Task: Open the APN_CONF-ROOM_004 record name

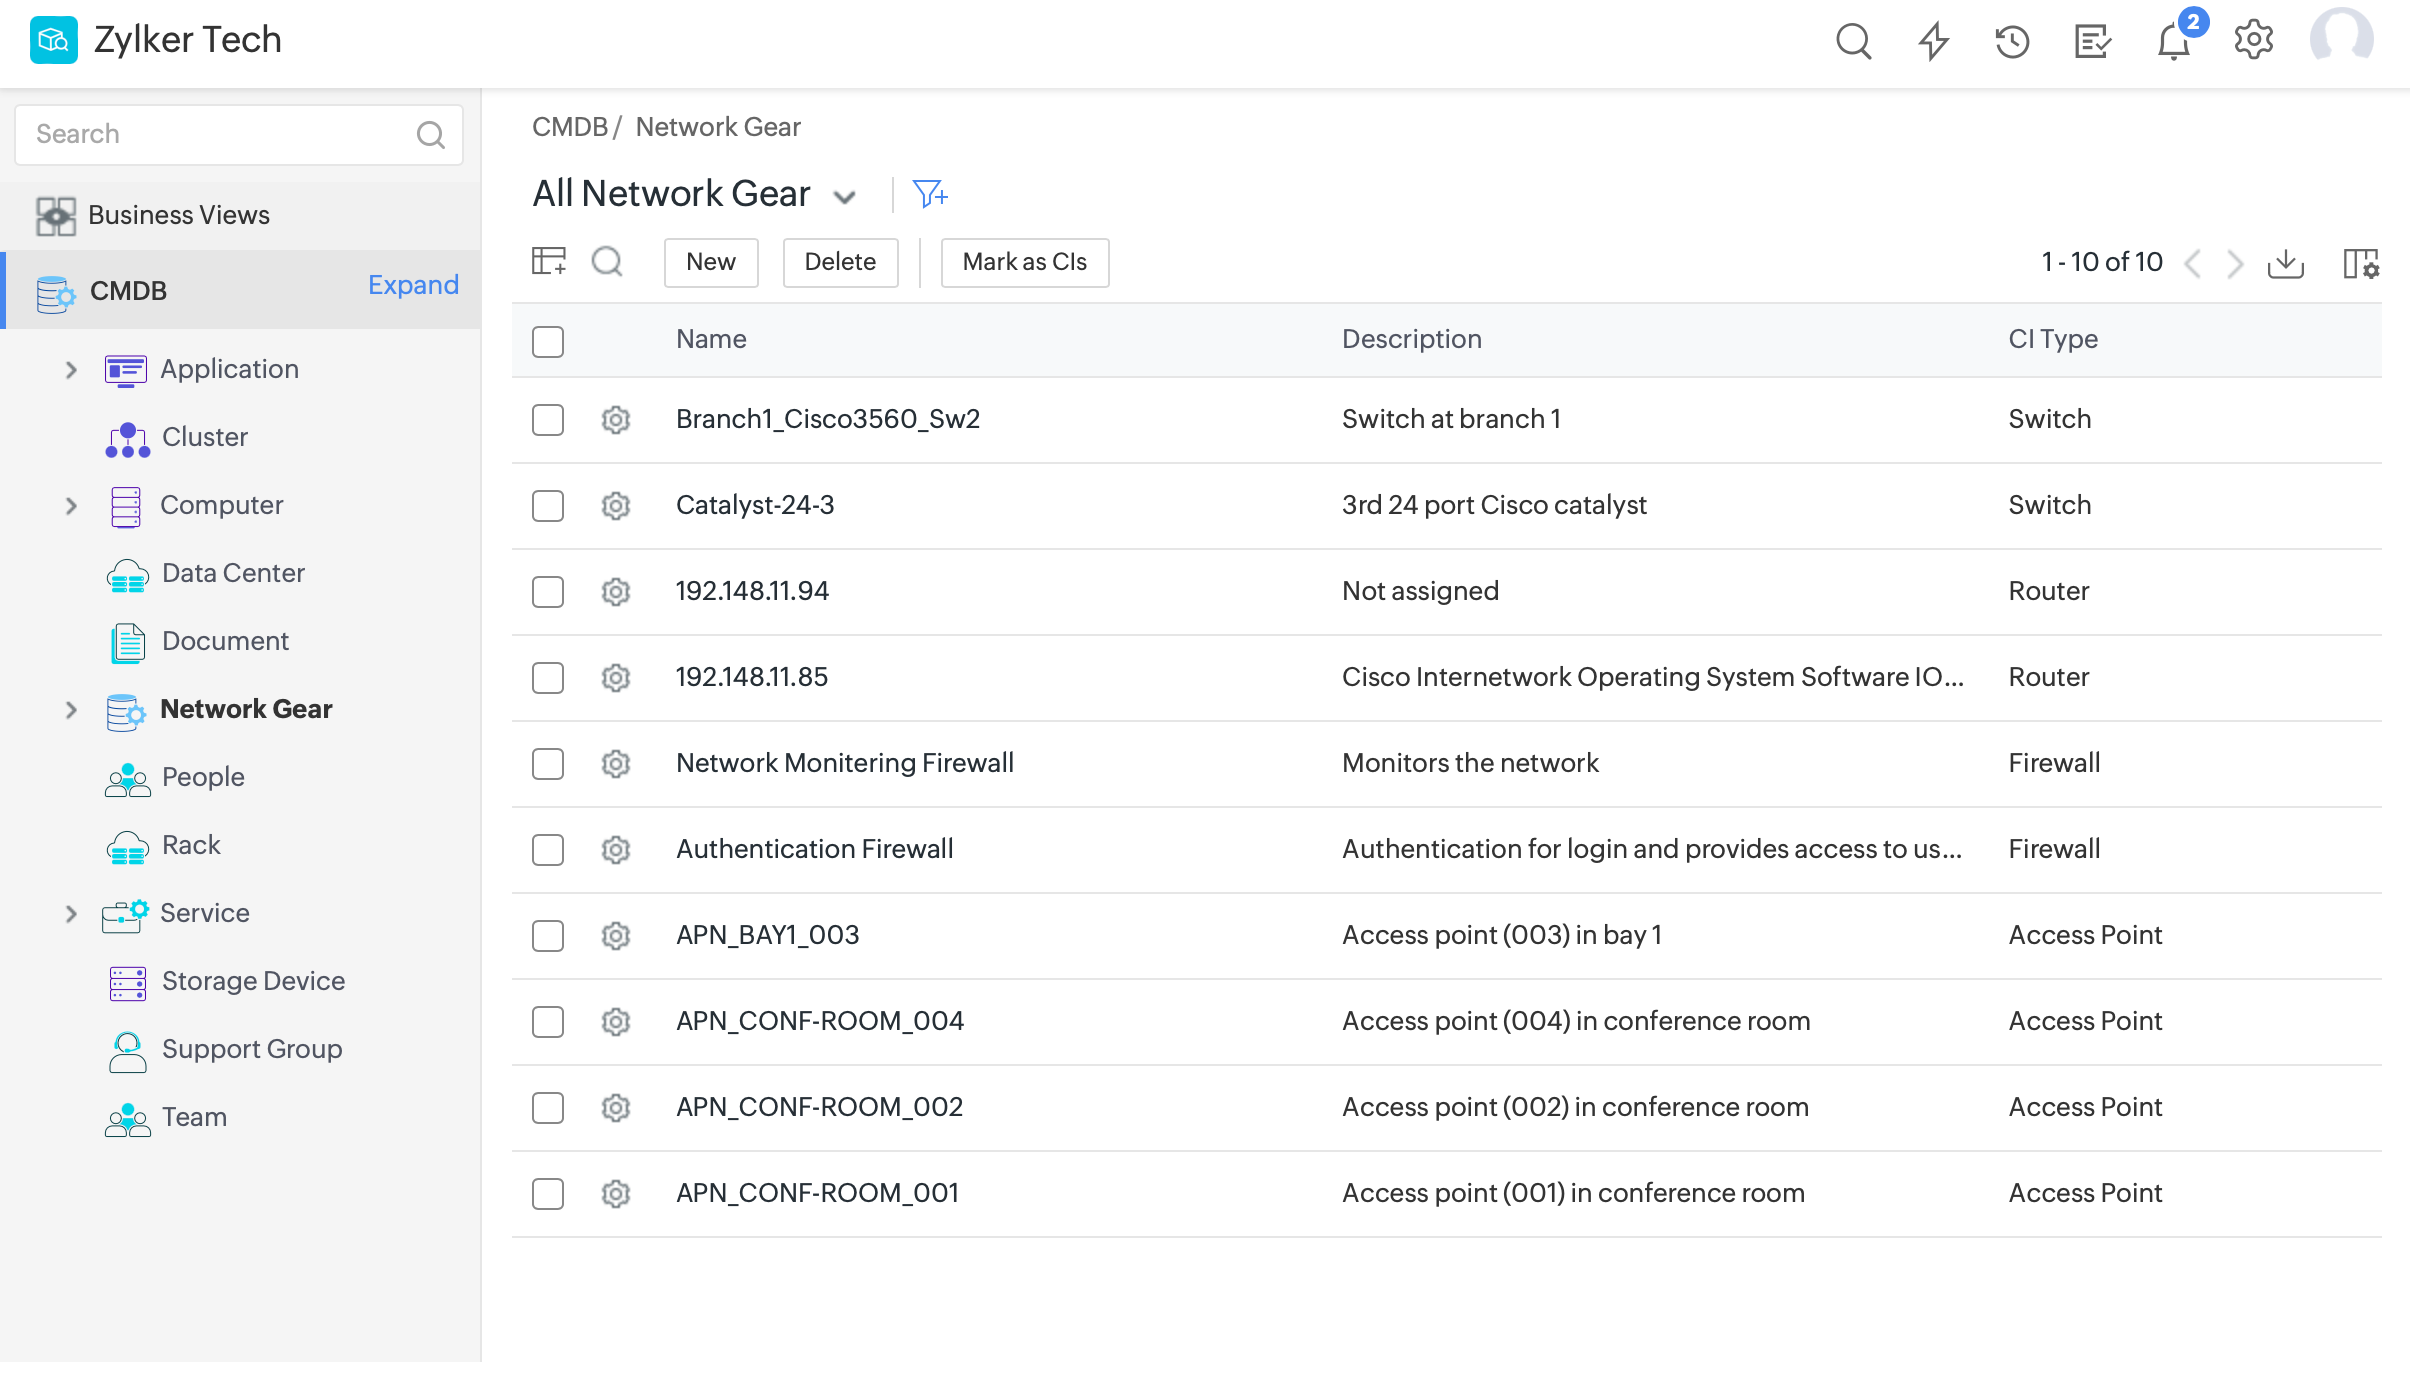Action: coord(820,1021)
